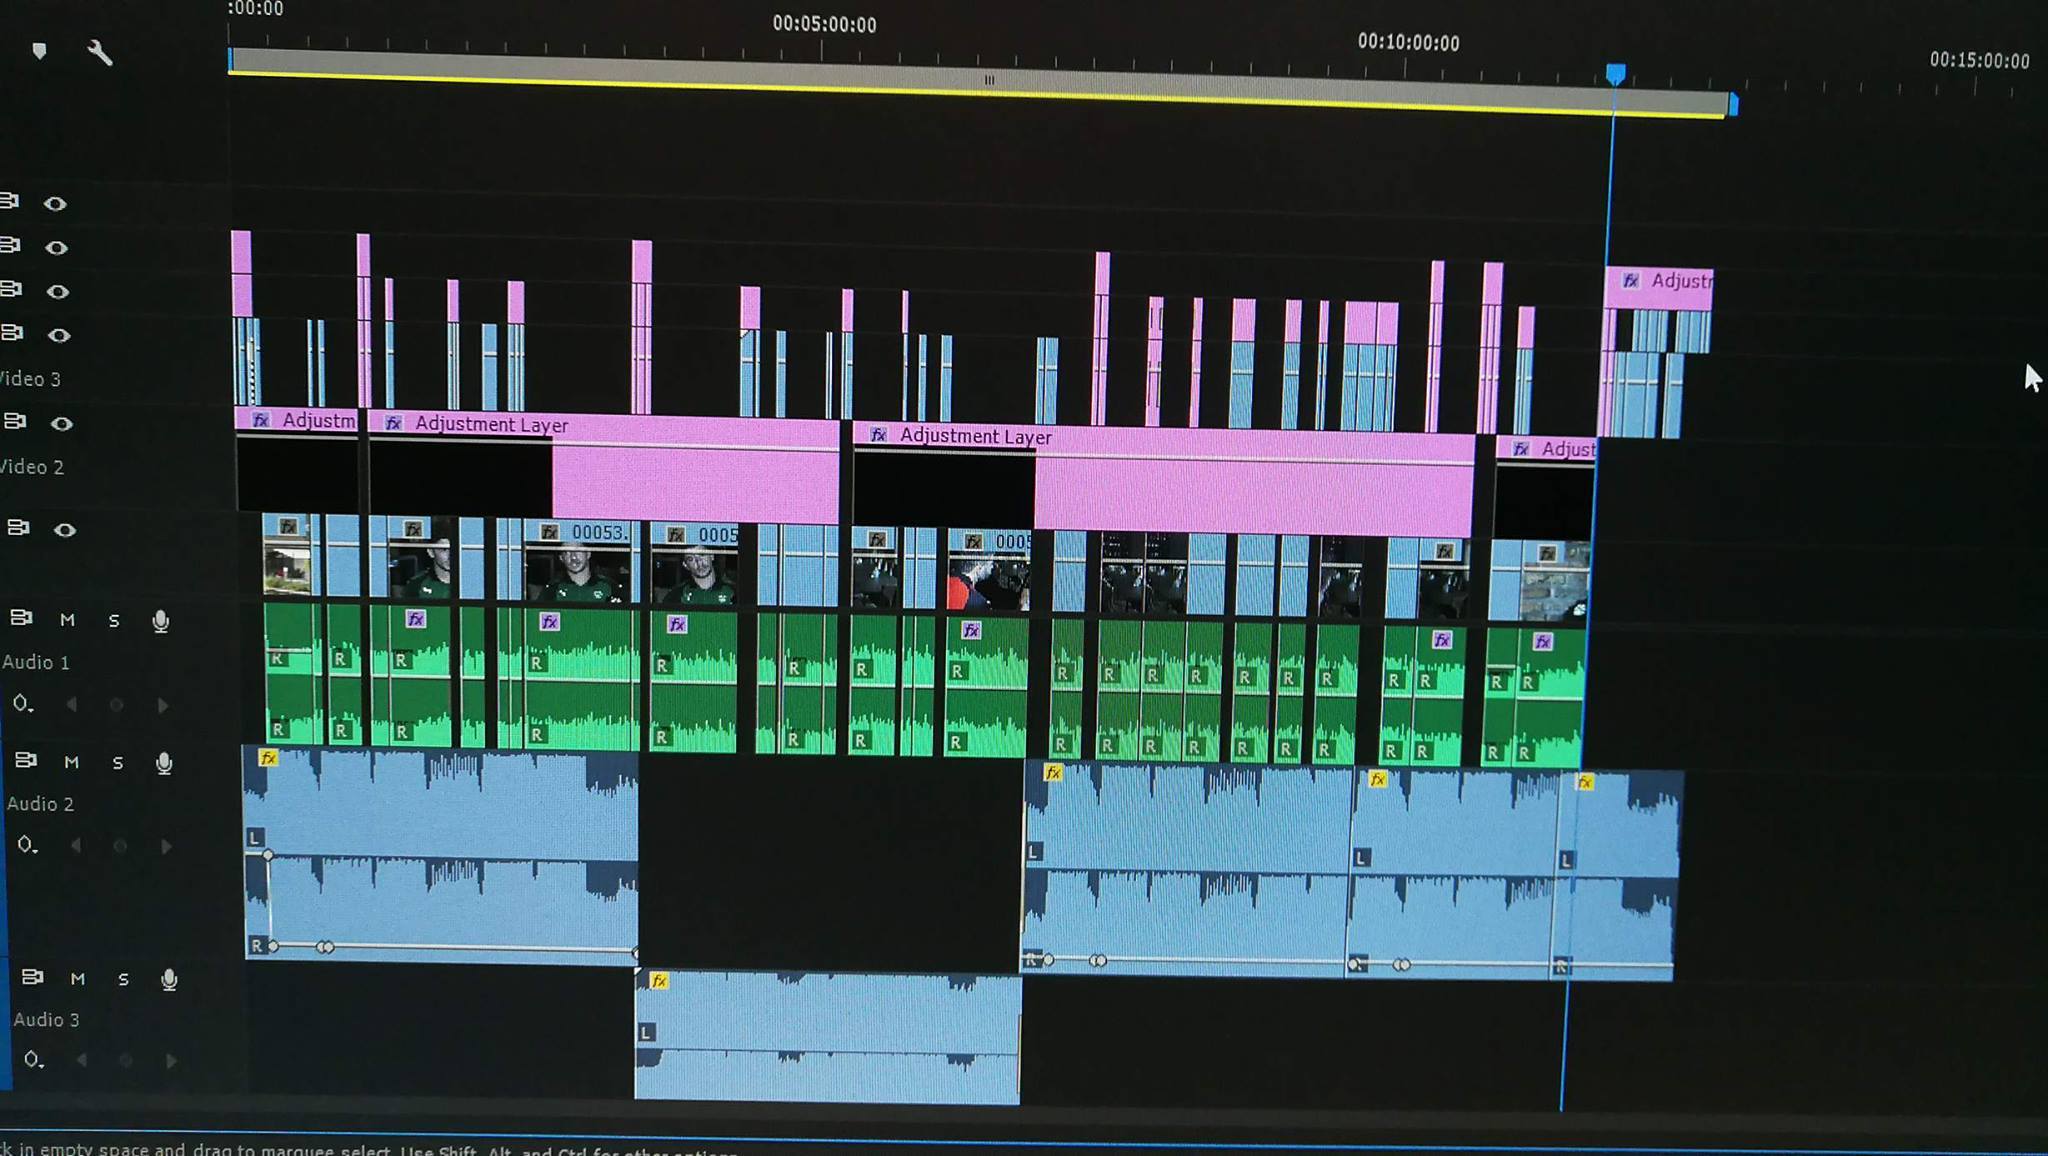The height and width of the screenshot is (1156, 2048).
Task: Hide Video 3 track with eye icon
Action: pyautogui.click(x=59, y=335)
